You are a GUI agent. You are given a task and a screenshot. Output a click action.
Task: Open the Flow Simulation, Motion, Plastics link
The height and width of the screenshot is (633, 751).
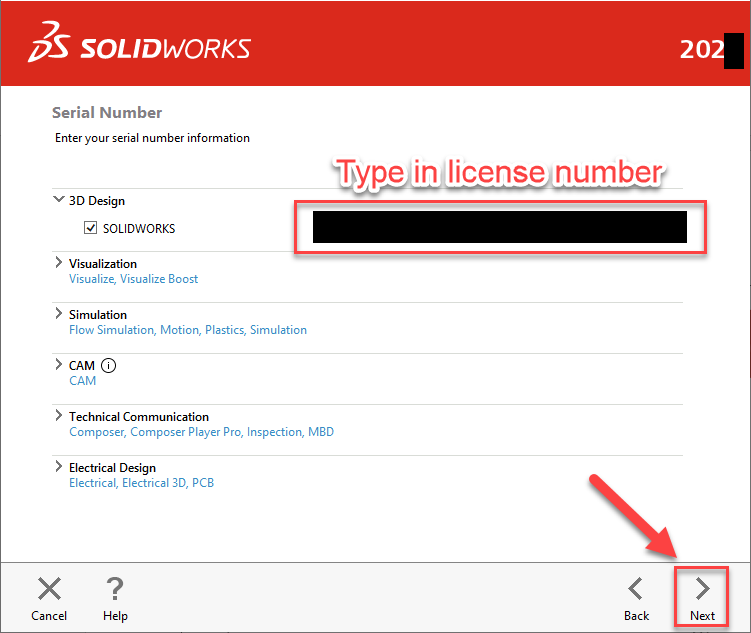[188, 330]
